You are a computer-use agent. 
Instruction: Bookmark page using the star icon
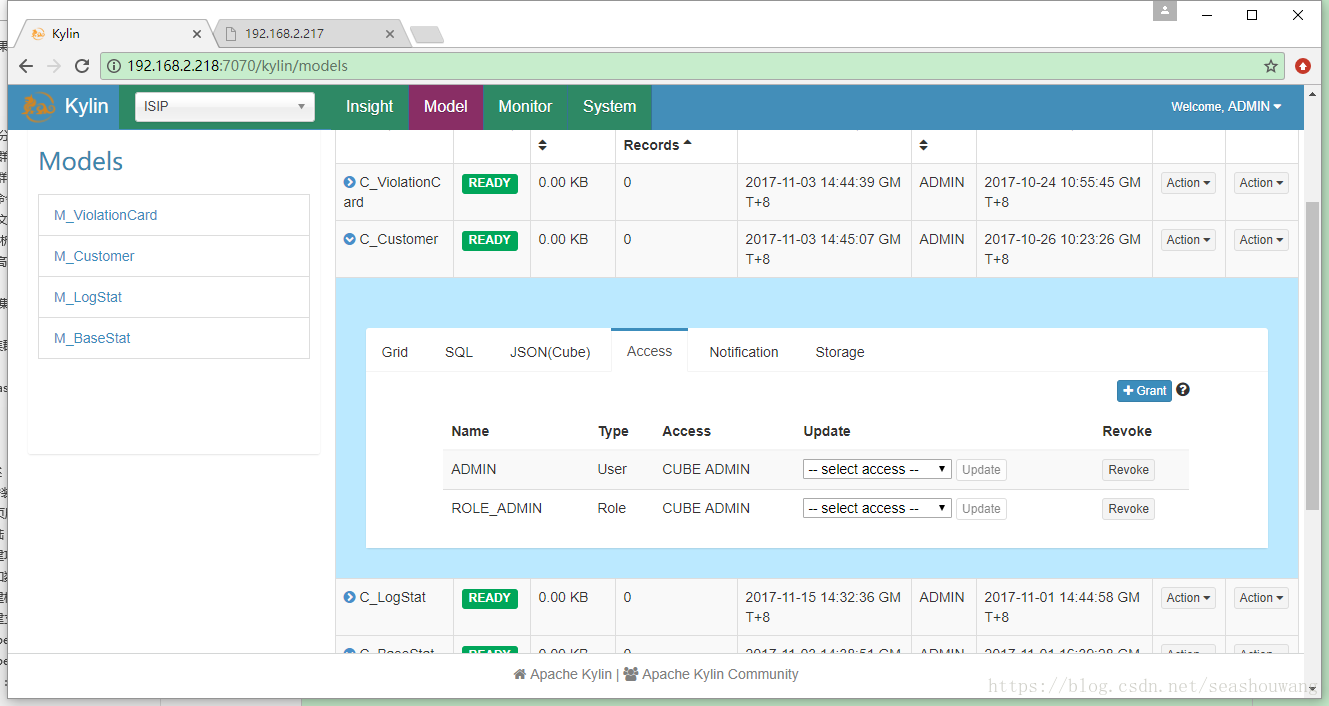click(1271, 66)
